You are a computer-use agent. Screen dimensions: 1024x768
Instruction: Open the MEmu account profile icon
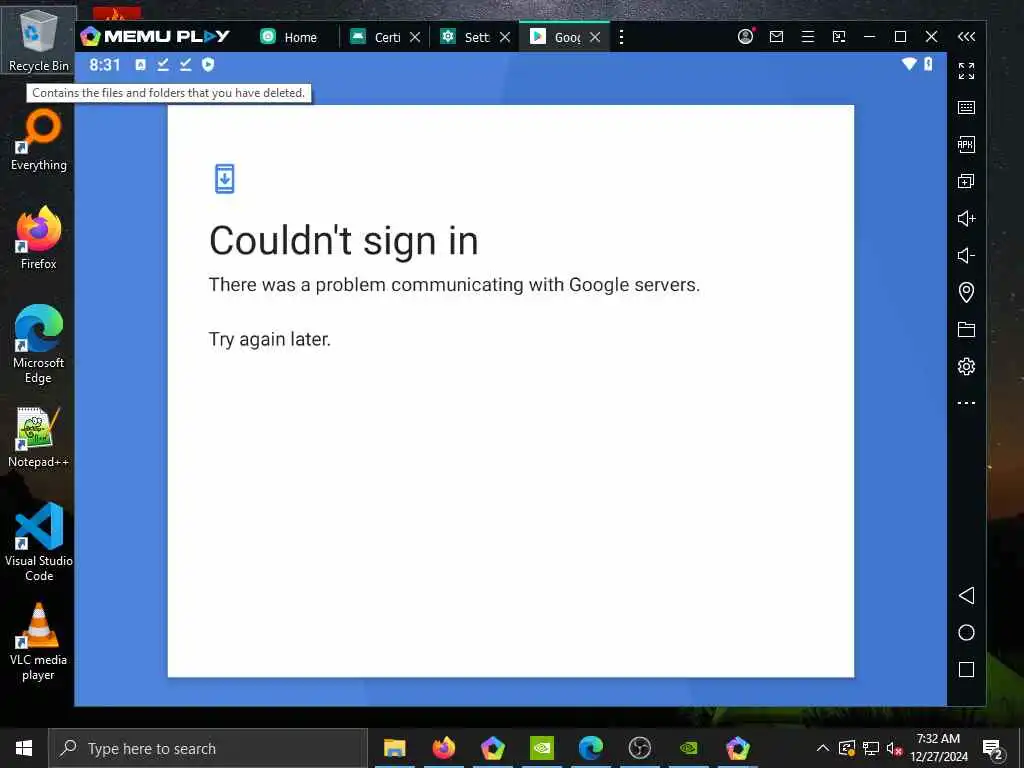(x=745, y=37)
